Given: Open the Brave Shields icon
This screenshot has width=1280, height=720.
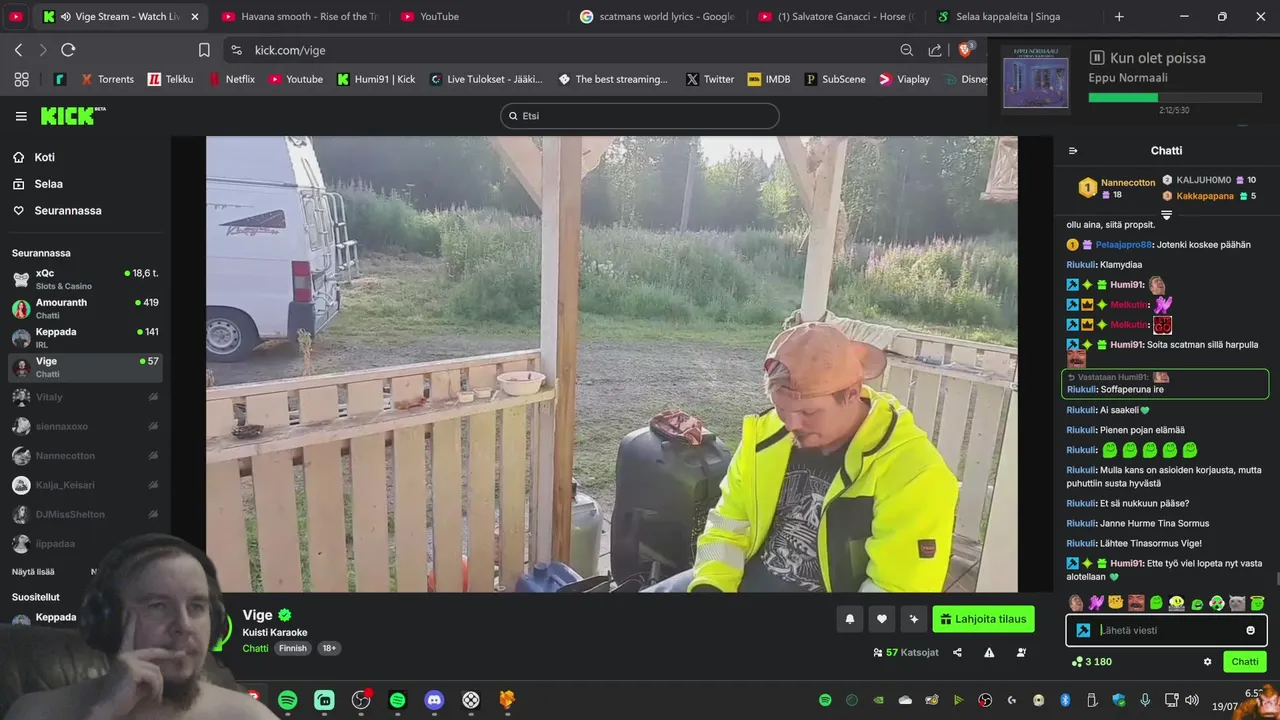Looking at the screenshot, I should click(x=967, y=49).
